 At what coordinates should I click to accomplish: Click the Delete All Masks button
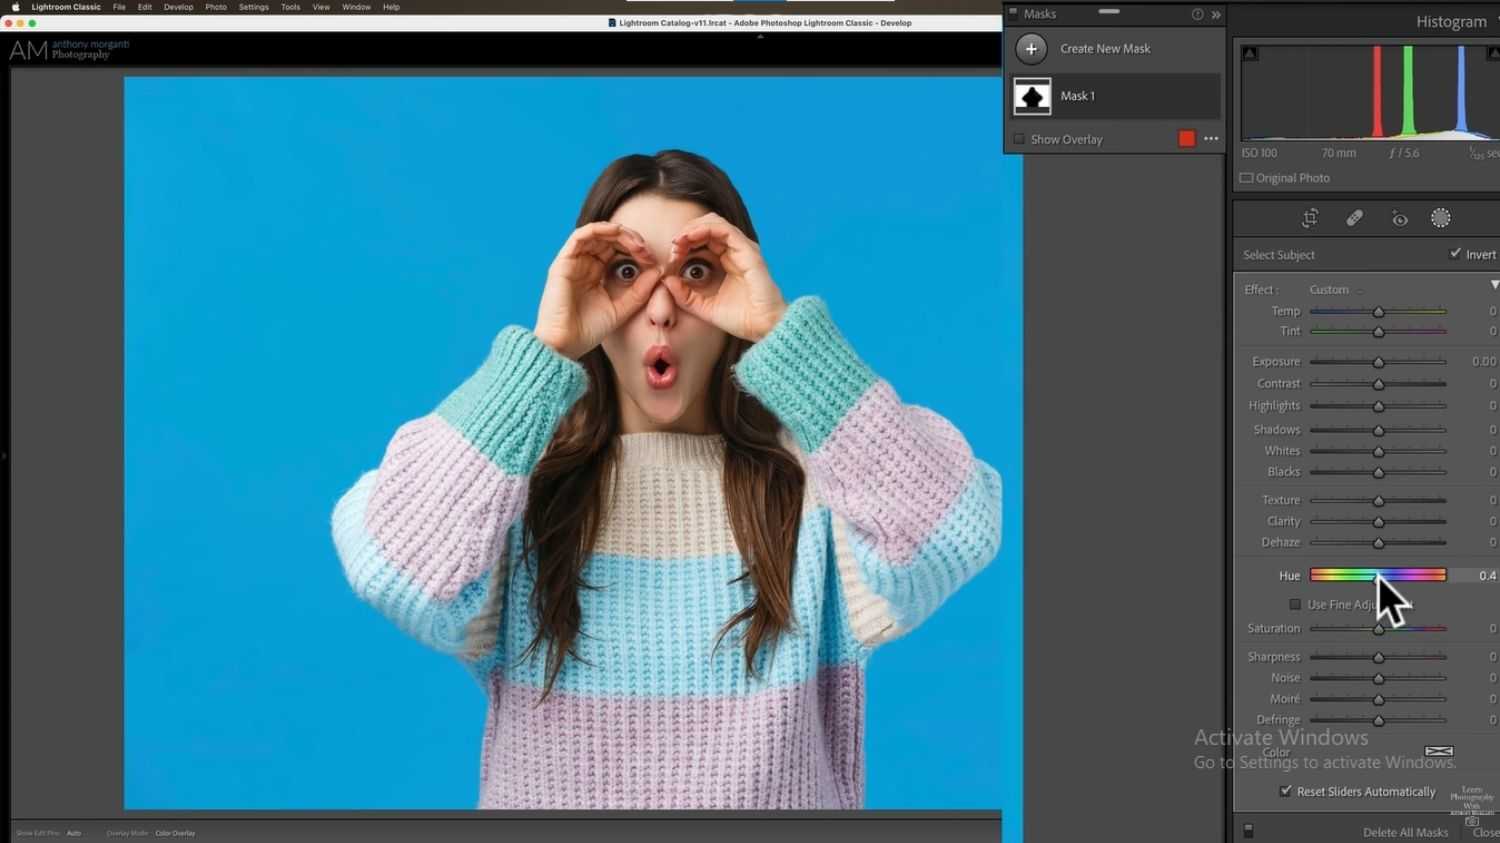pyautogui.click(x=1404, y=831)
